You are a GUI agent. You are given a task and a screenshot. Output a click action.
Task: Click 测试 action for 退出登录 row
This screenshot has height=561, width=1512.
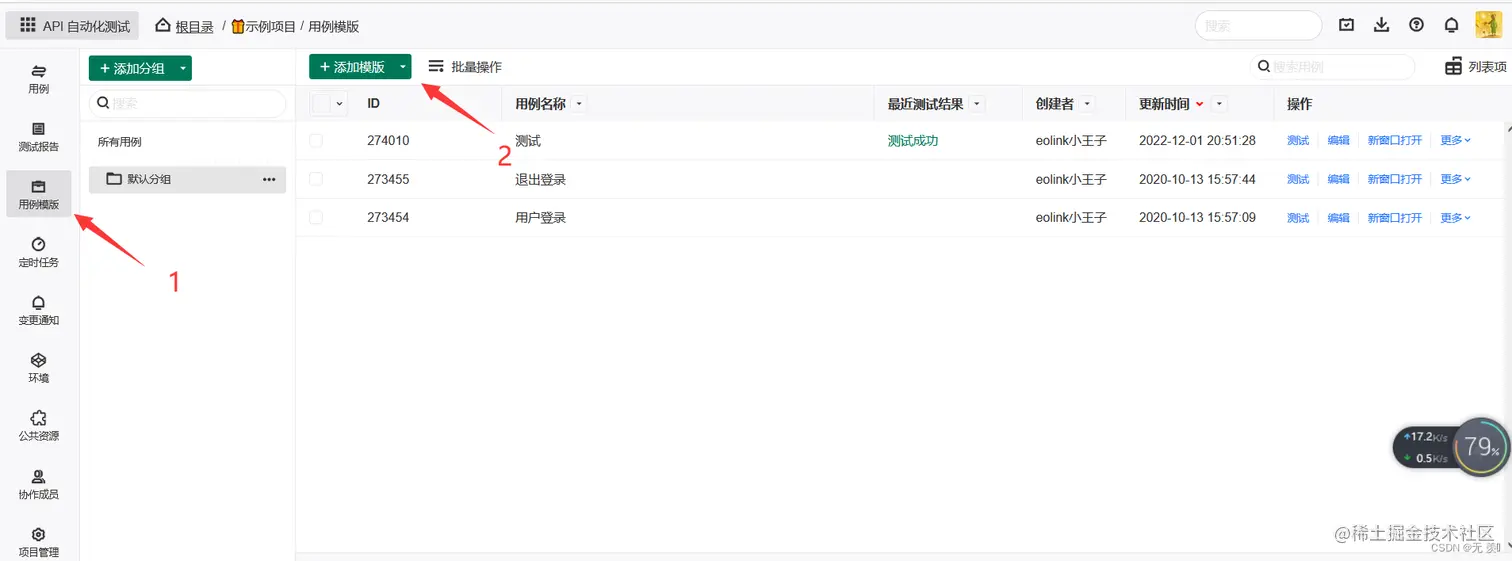[x=1298, y=179]
